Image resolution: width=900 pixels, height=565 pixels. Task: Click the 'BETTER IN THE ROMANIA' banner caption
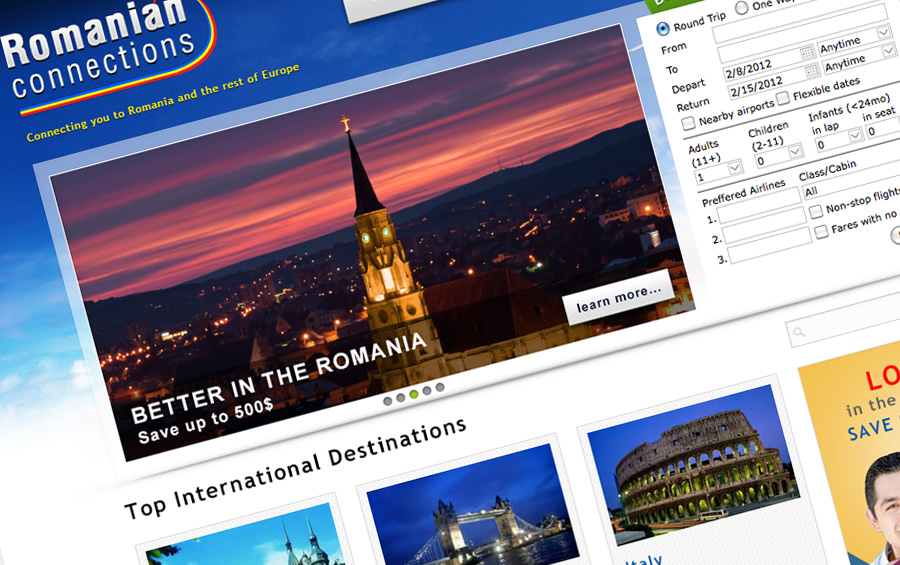click(x=279, y=377)
